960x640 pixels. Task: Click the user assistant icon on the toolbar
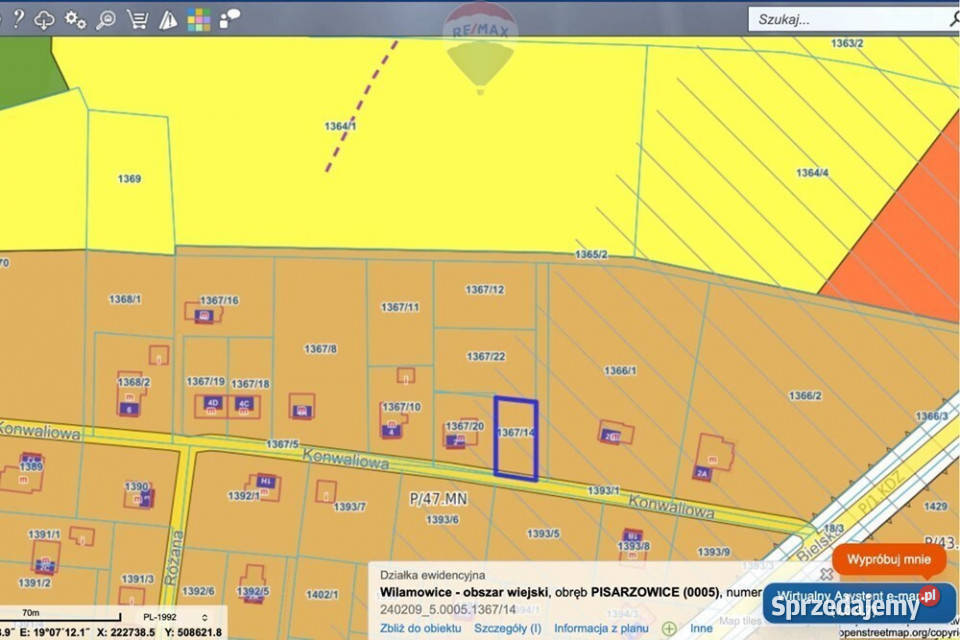click(228, 18)
